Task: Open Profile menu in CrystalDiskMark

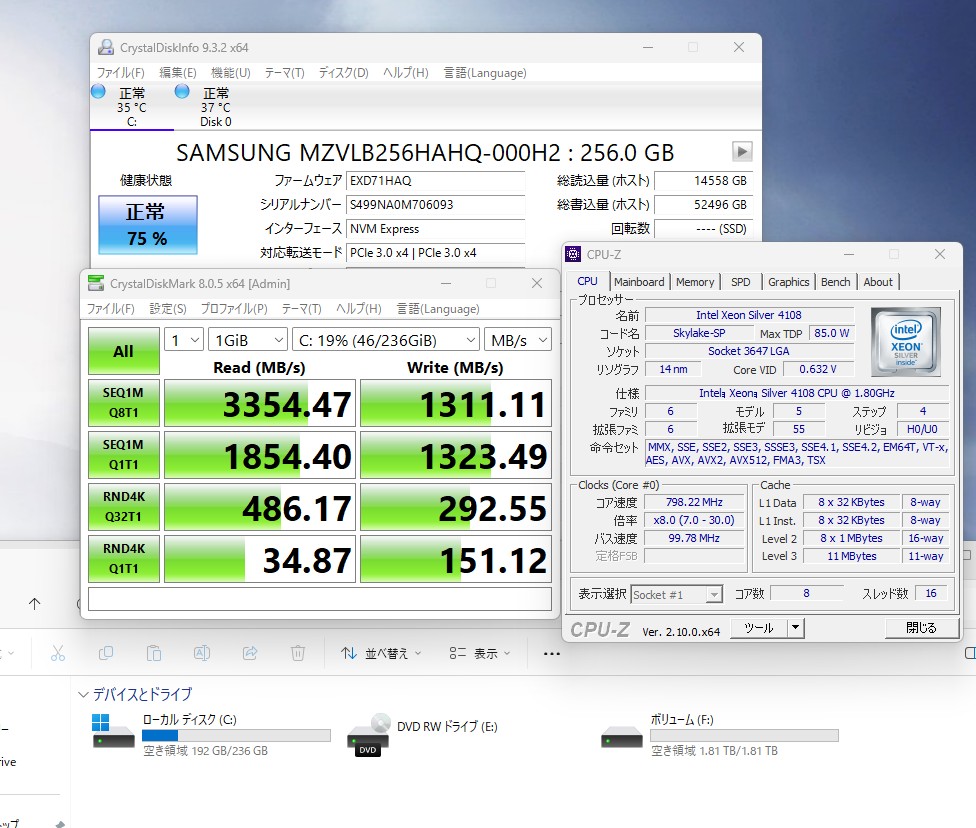Action: point(234,309)
